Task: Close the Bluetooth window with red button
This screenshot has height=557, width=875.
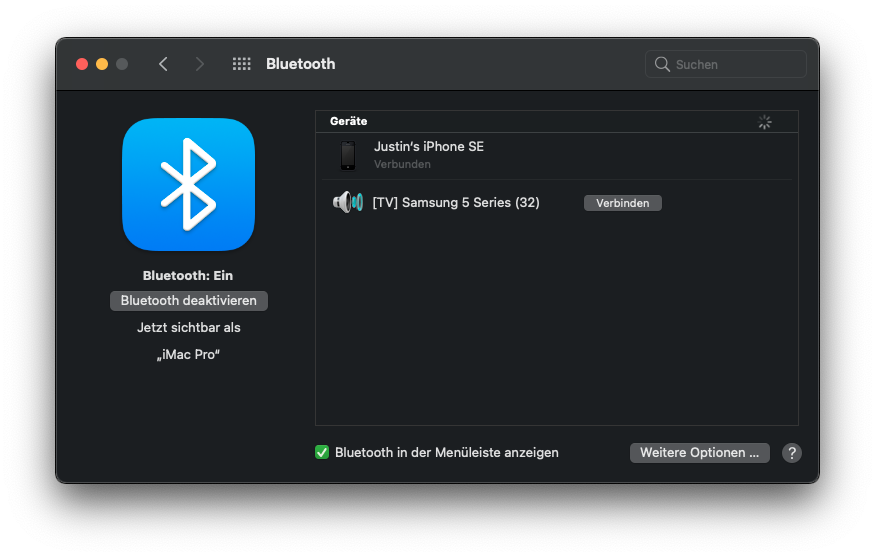Action: (82, 64)
